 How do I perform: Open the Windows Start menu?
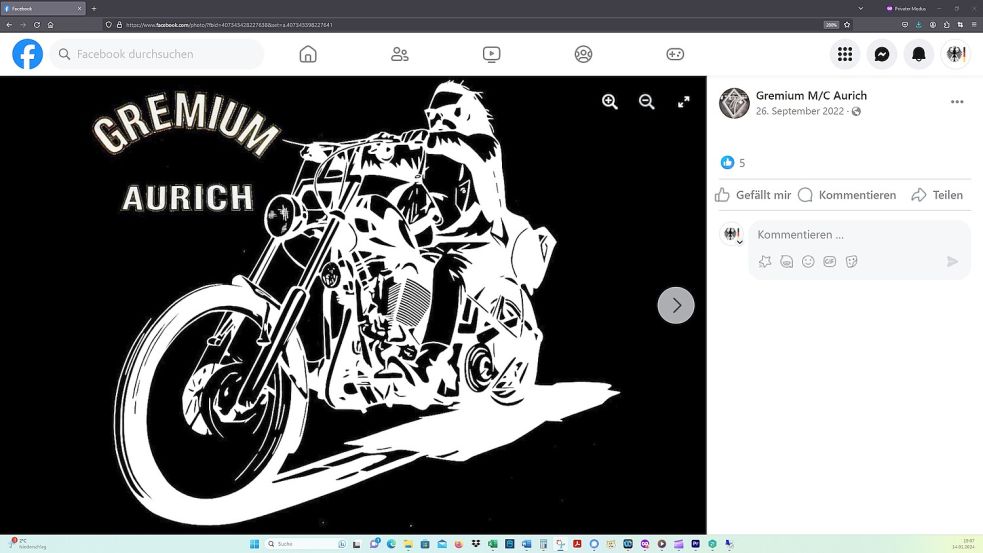coord(255,544)
